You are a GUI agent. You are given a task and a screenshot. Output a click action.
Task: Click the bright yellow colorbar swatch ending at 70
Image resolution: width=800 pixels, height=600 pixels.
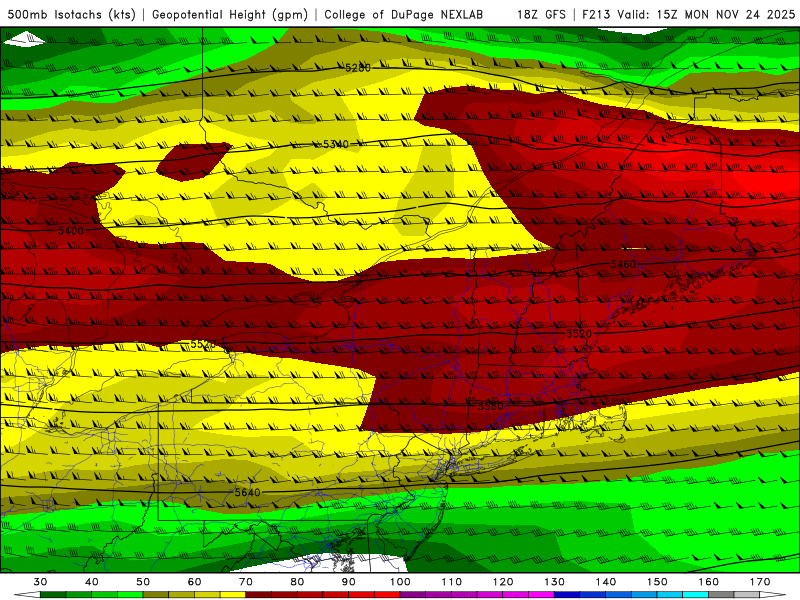233,595
